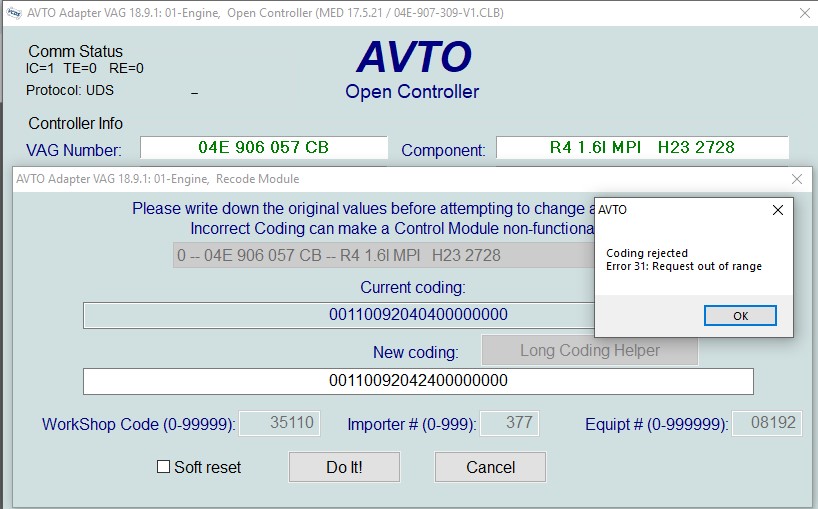Open the Long Coding Helper

click(x=590, y=350)
